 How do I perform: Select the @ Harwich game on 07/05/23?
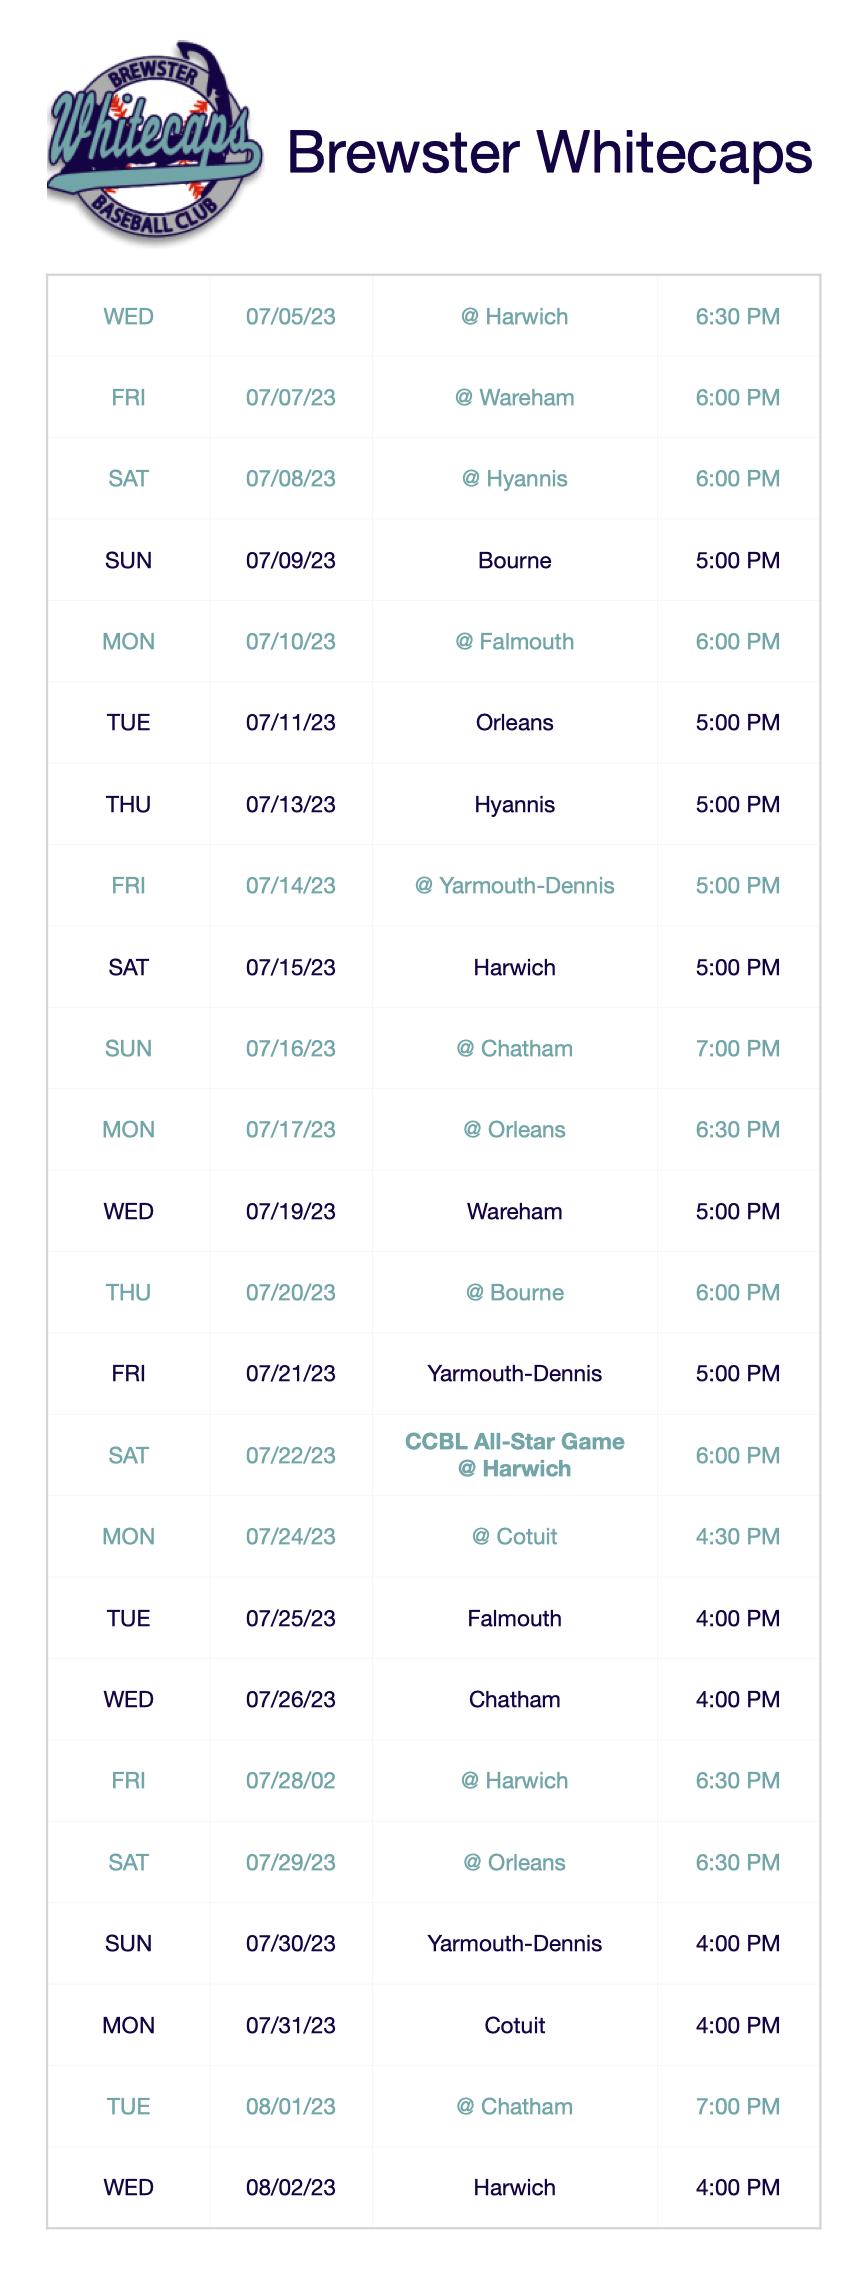514,317
